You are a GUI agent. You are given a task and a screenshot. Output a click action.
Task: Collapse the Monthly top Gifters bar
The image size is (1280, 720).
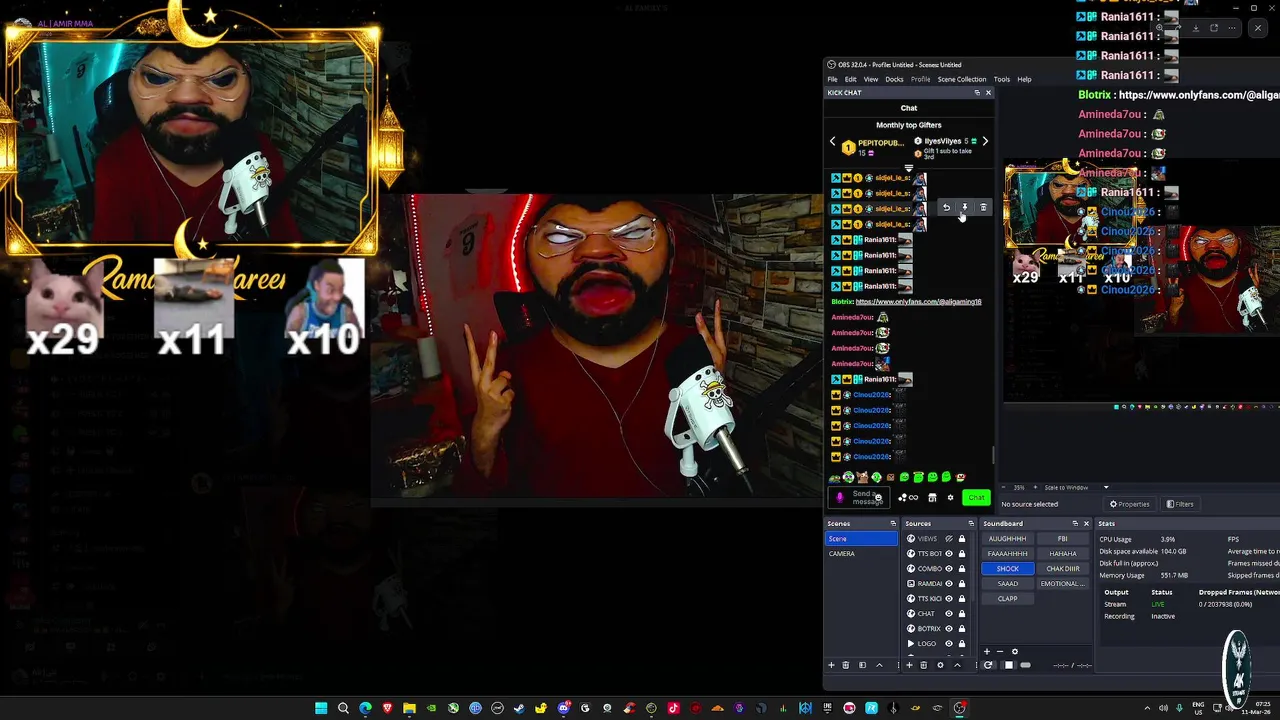click(x=908, y=167)
